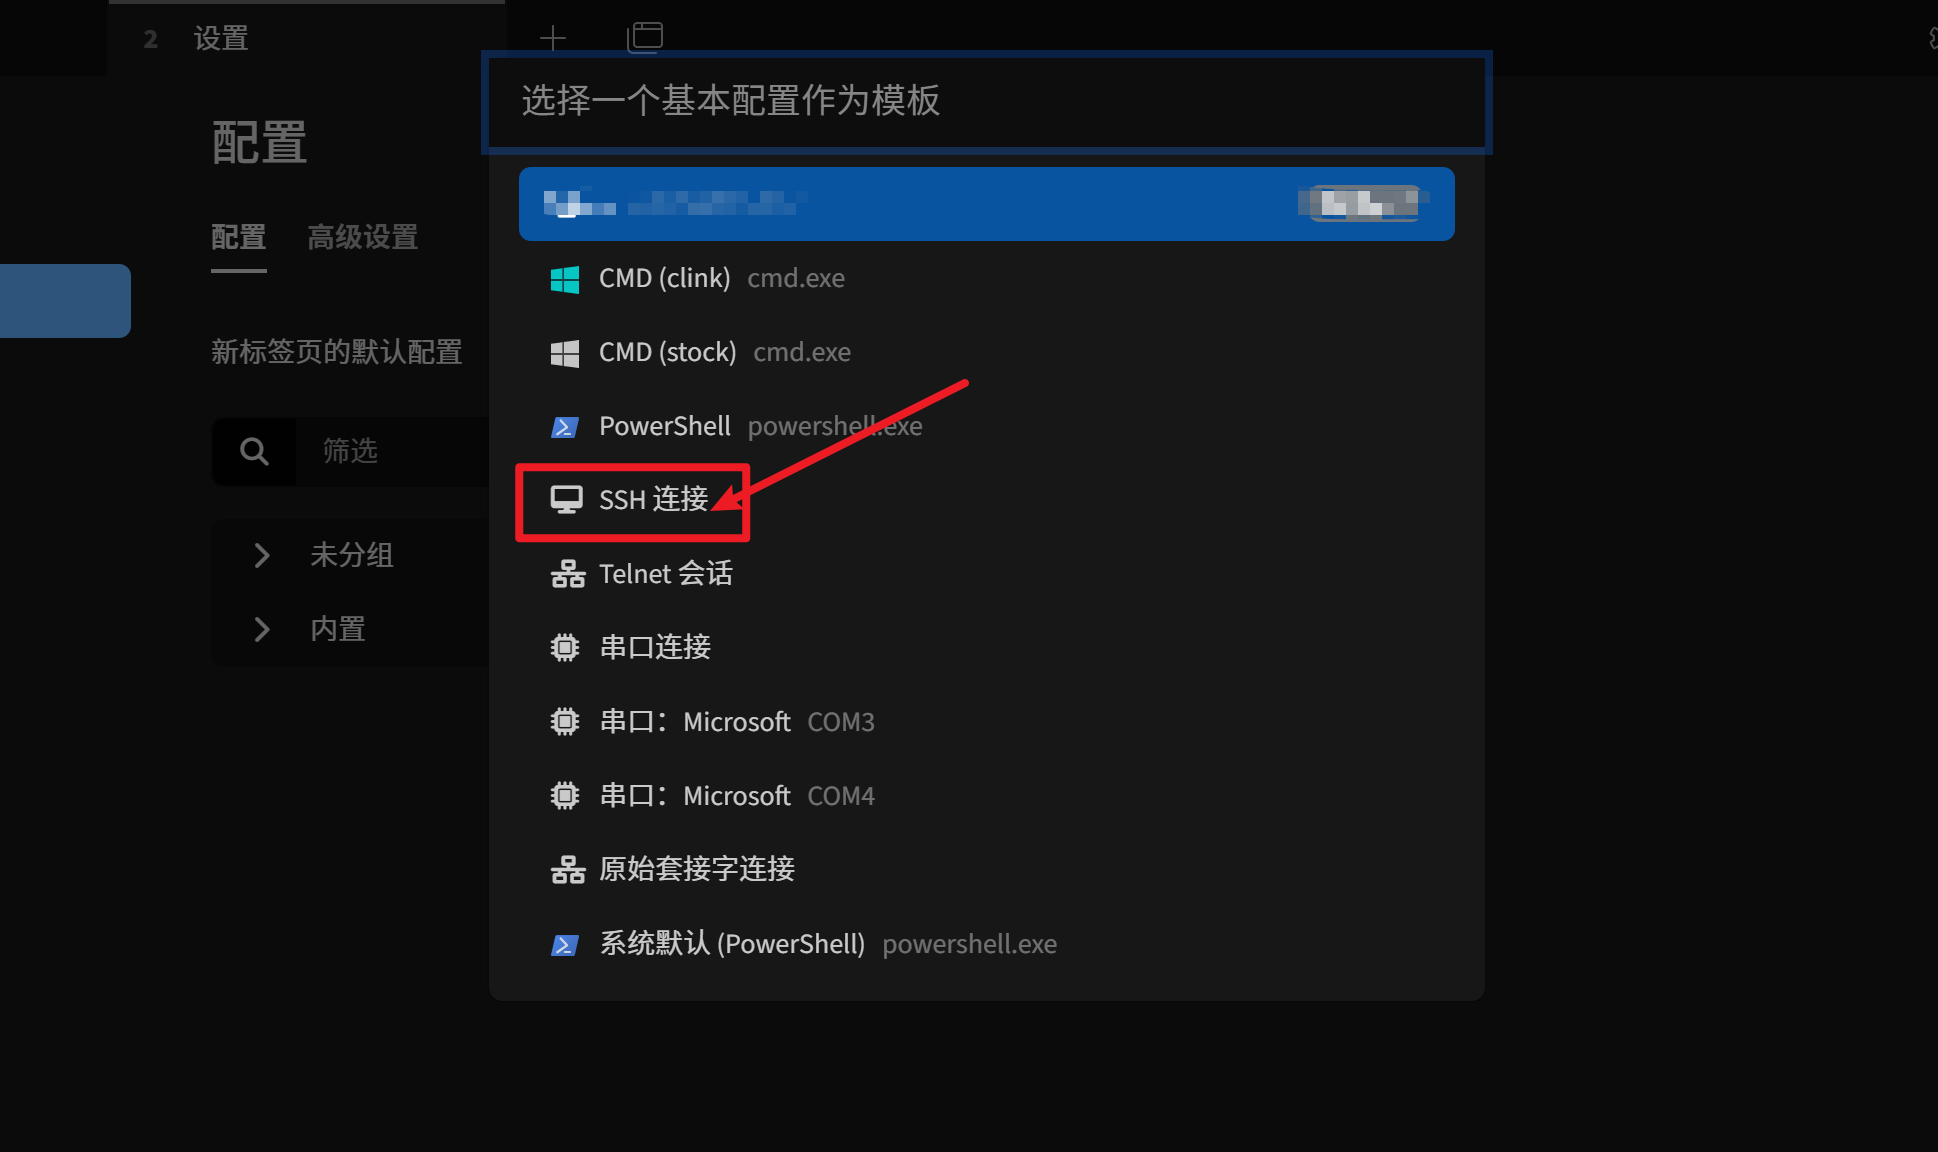Click the 筛选 filter input field
The image size is (1938, 1152).
392,451
